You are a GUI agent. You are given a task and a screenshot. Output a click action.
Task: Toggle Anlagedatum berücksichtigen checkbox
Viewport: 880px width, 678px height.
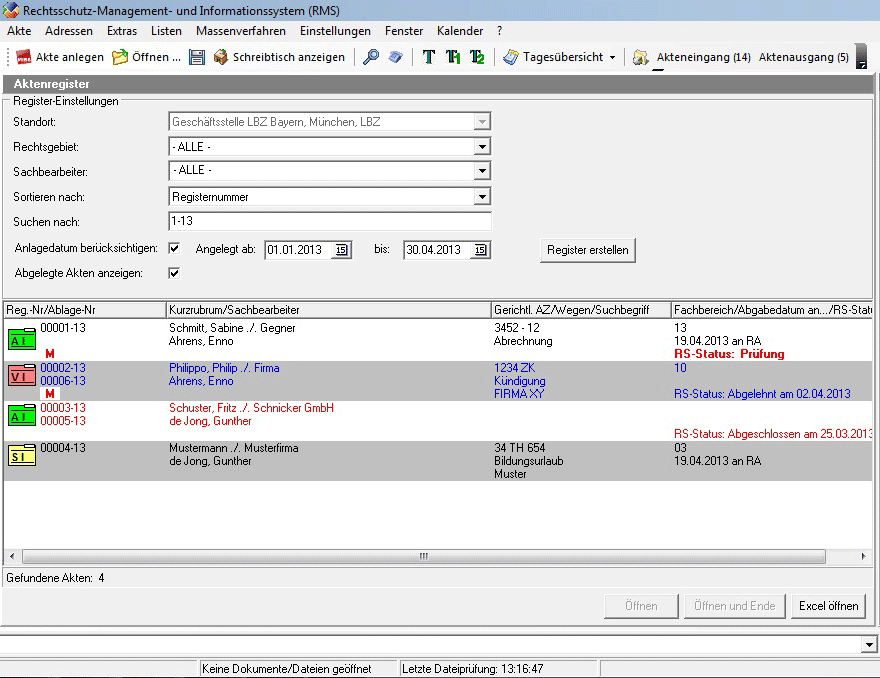[x=174, y=248]
